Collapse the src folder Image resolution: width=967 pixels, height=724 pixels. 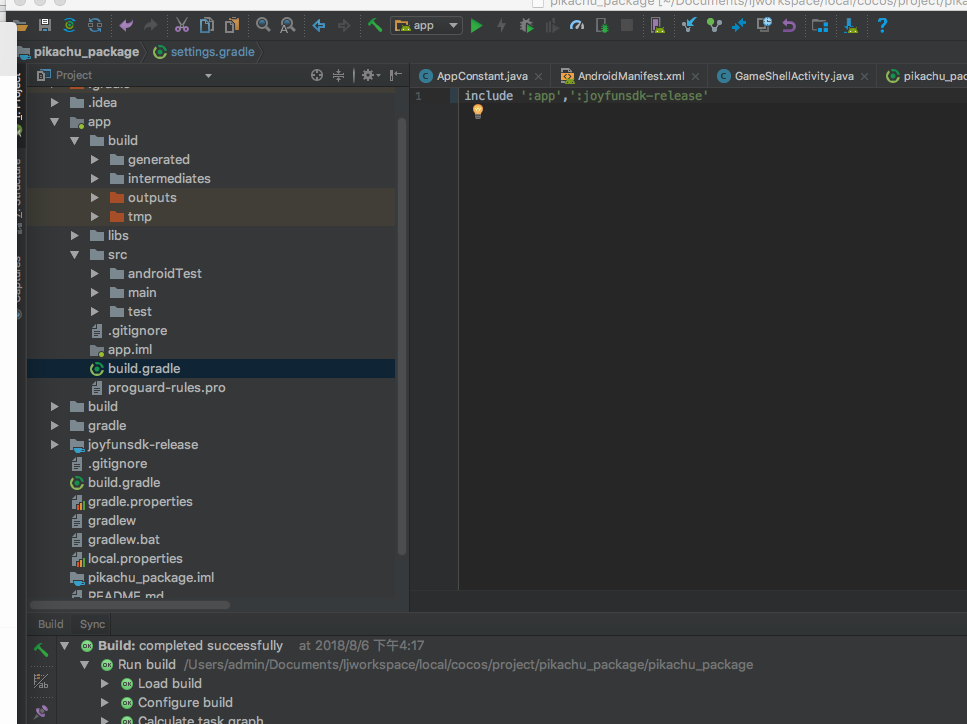75,255
